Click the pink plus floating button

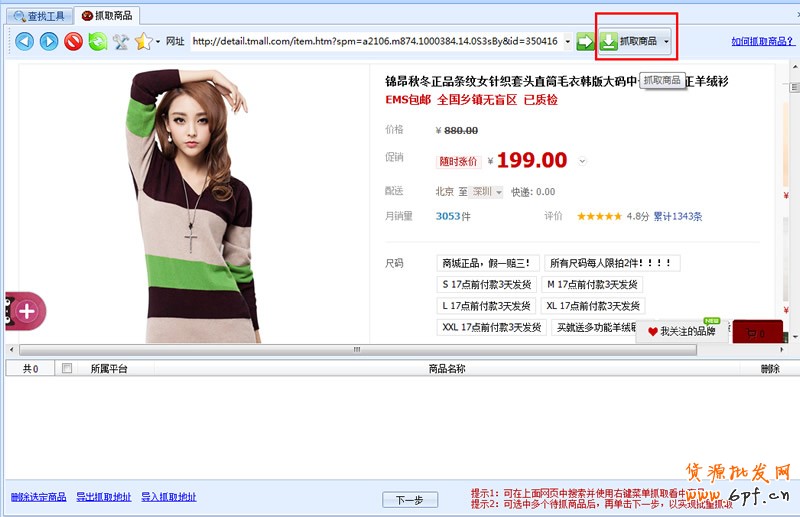tap(26, 312)
